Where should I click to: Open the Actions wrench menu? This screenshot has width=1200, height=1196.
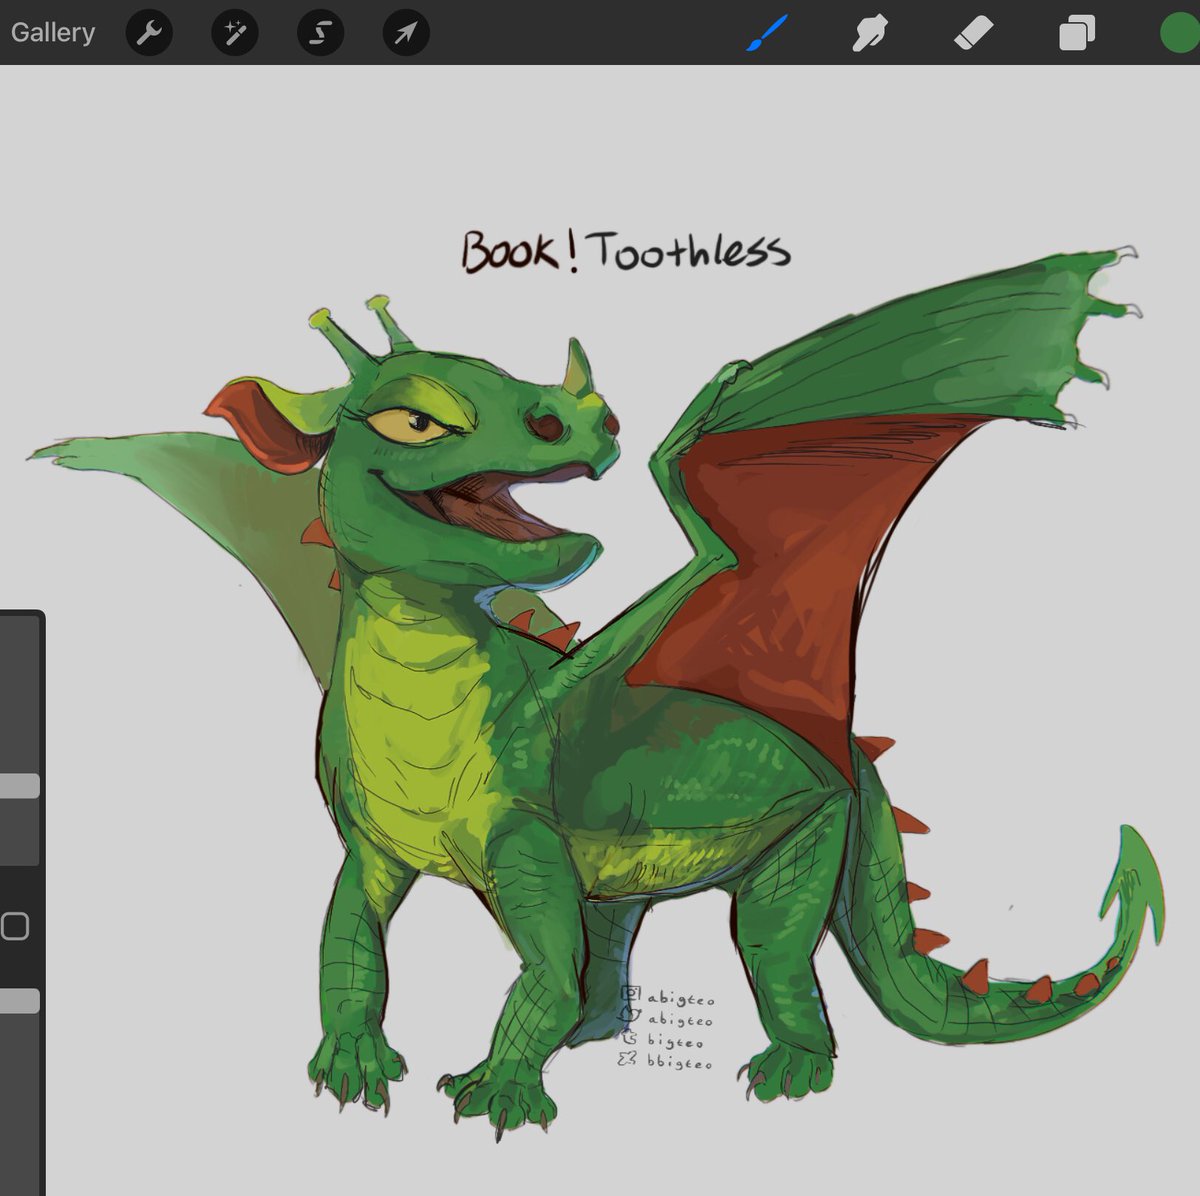149,33
